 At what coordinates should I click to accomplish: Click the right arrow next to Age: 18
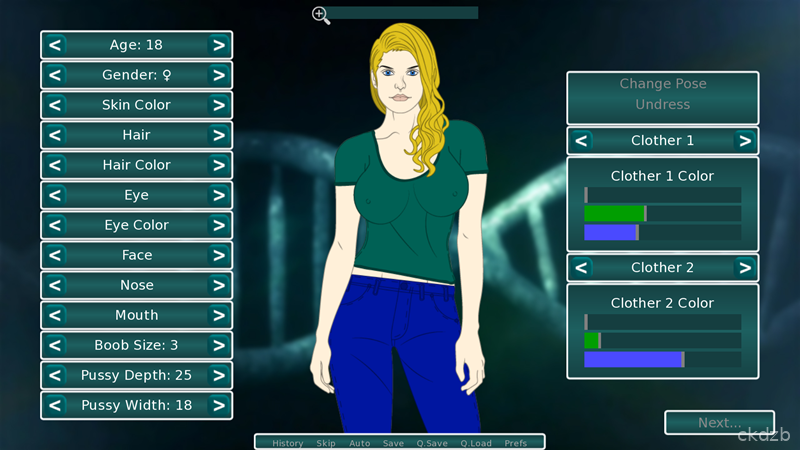pyautogui.click(x=219, y=45)
